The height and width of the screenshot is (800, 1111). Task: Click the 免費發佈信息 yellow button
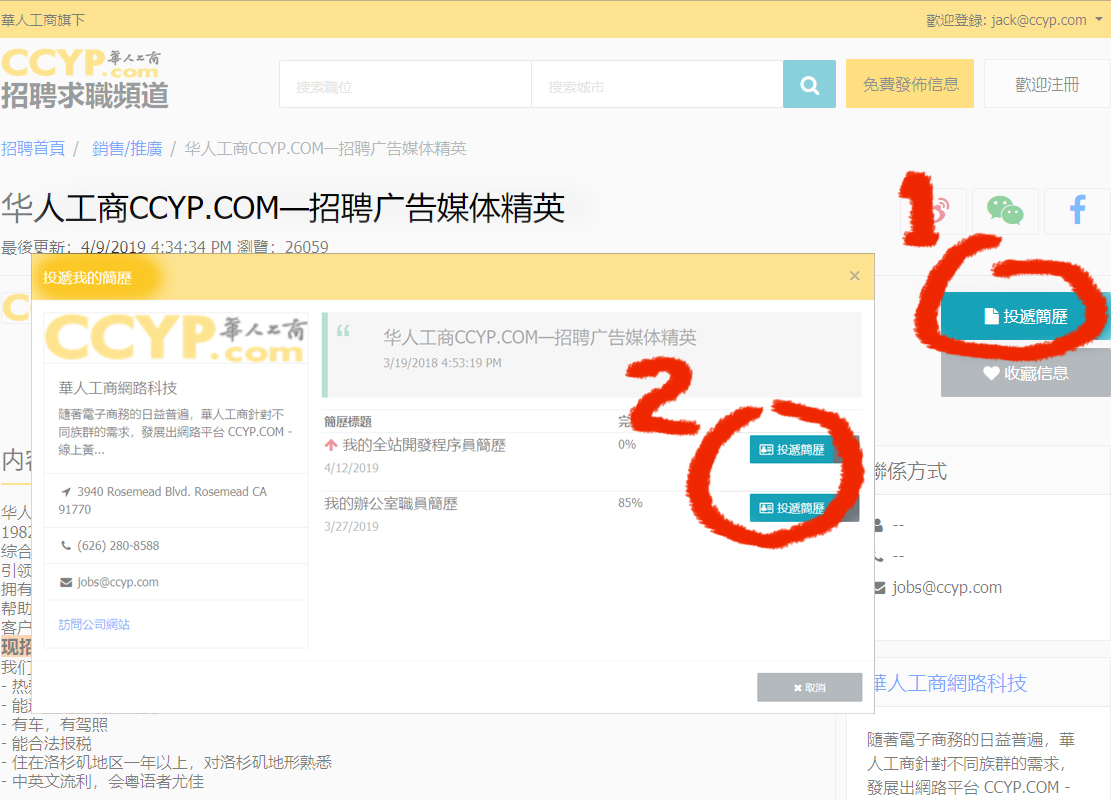(x=910, y=84)
